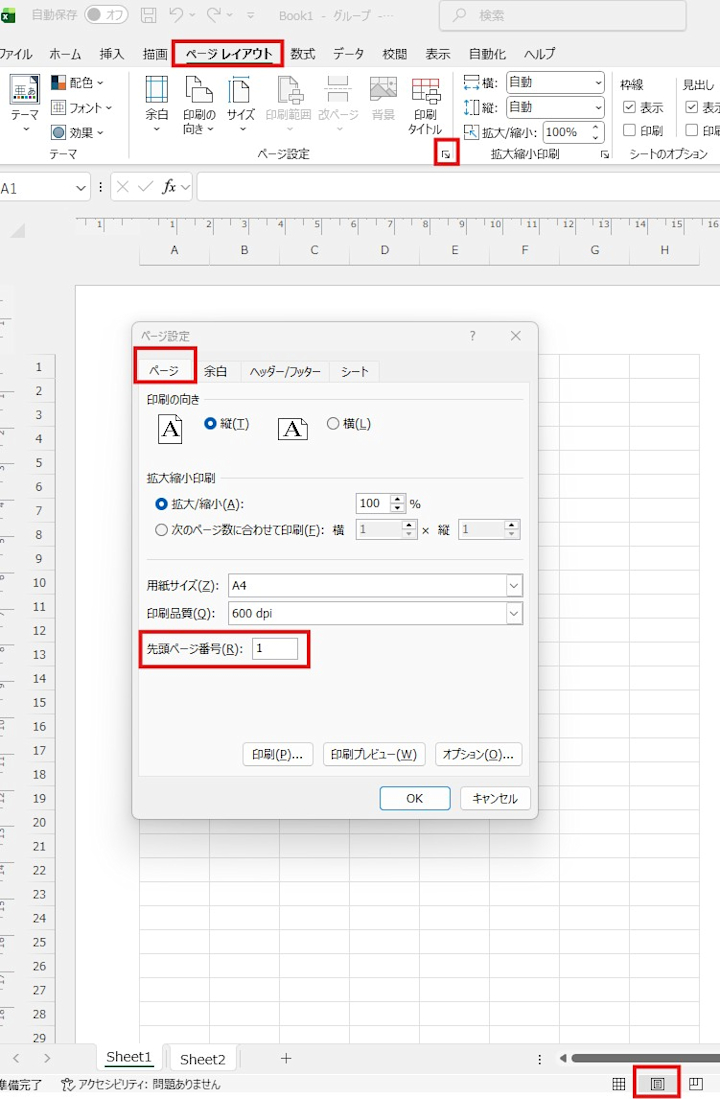The width and height of the screenshot is (720, 1099).
Task: Launch the Page Setup dialog launcher
Action: pos(446,153)
